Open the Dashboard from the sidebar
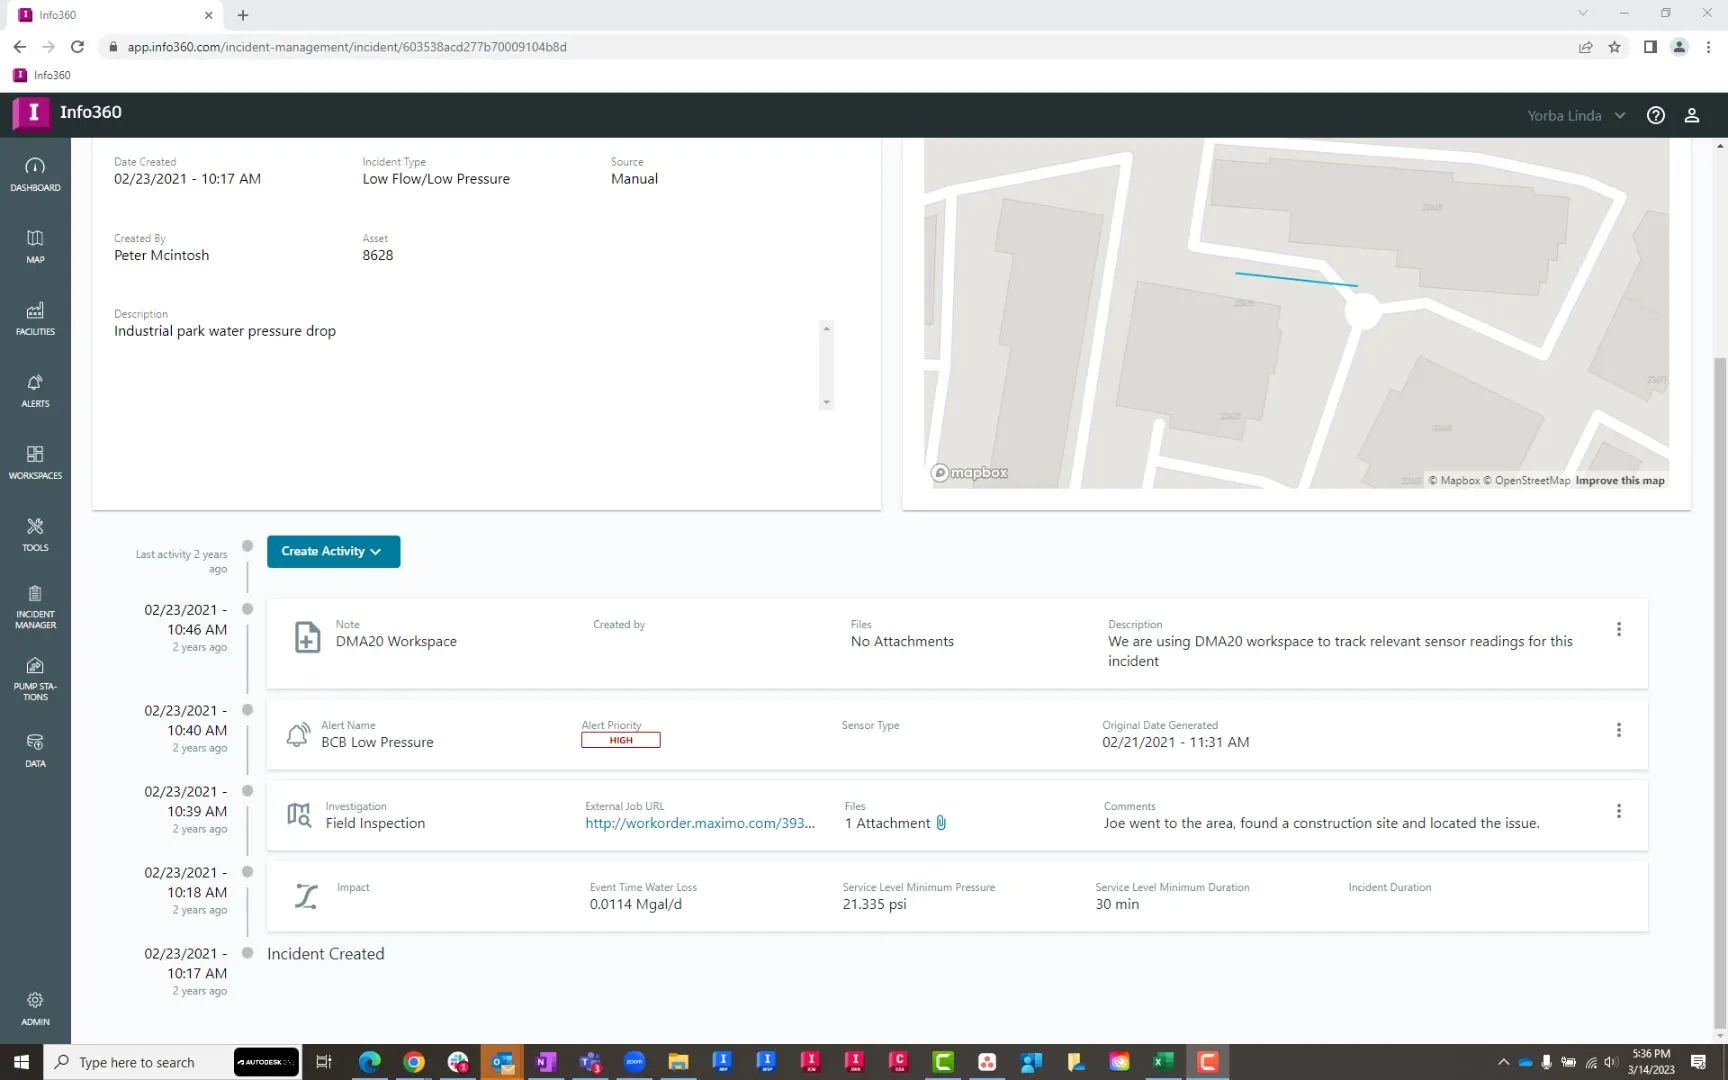Screen dimensions: 1728x1080 tap(35, 174)
